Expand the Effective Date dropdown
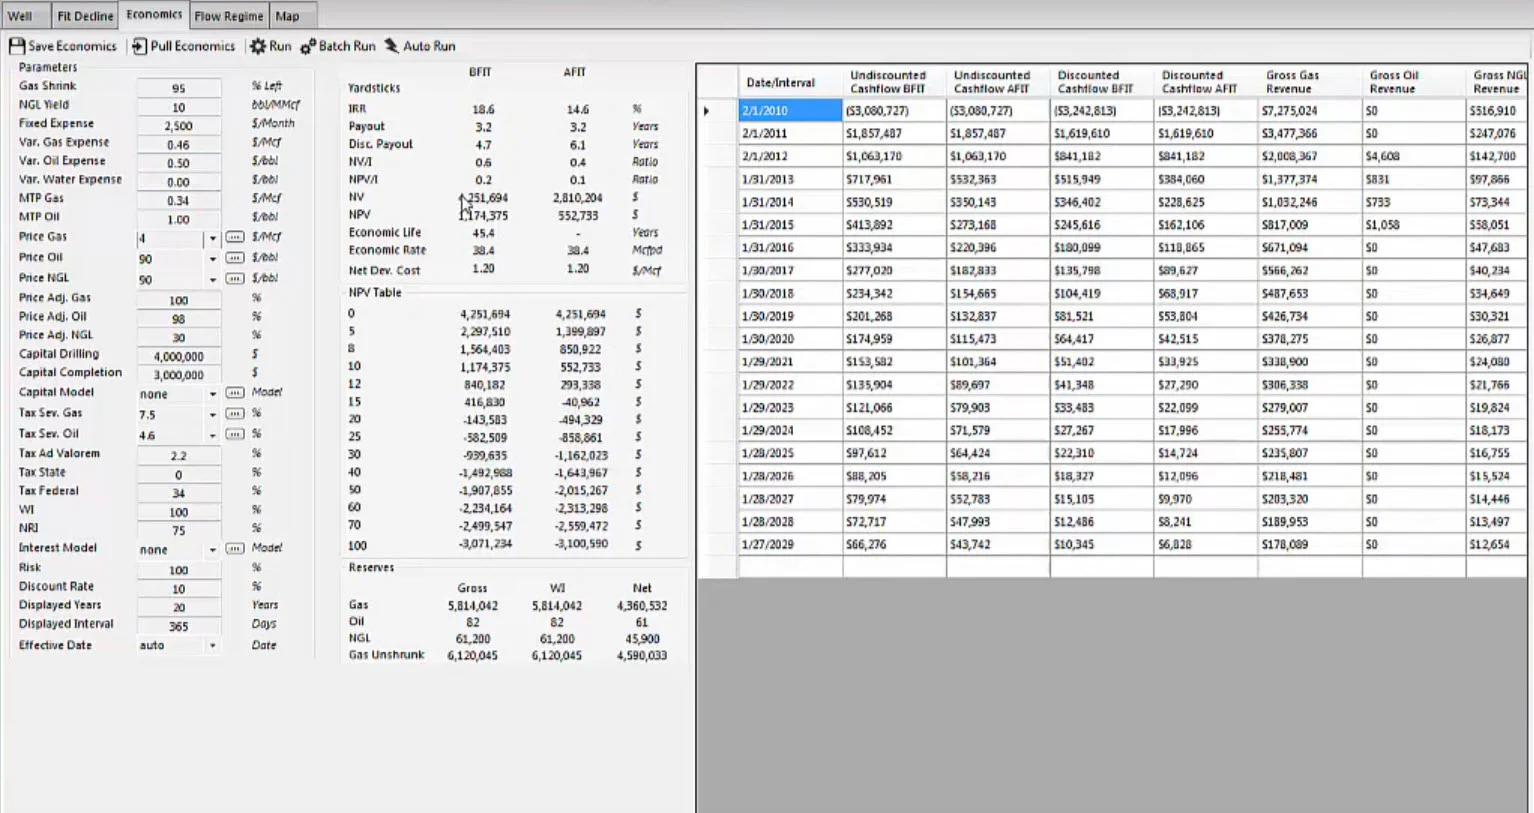Viewport: 1534px width, 813px height. (212, 646)
